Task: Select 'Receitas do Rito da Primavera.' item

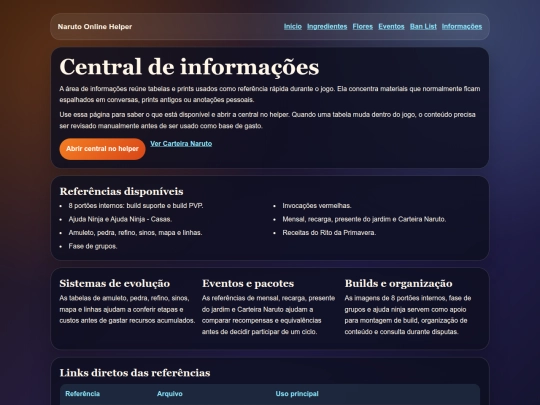Action: (329, 233)
